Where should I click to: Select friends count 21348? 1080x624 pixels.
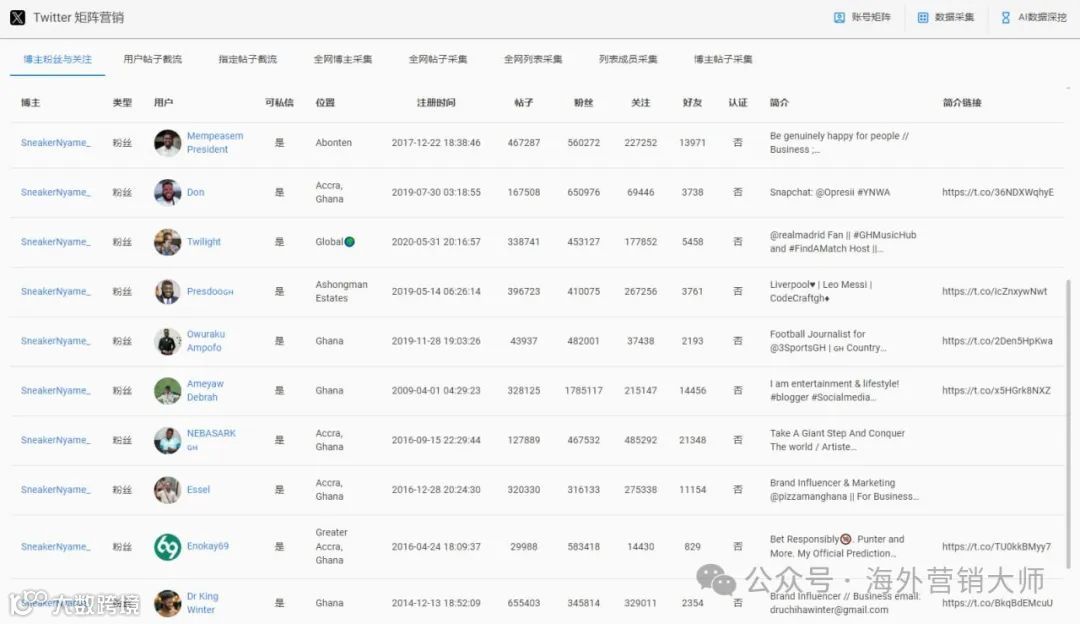[x=692, y=440]
